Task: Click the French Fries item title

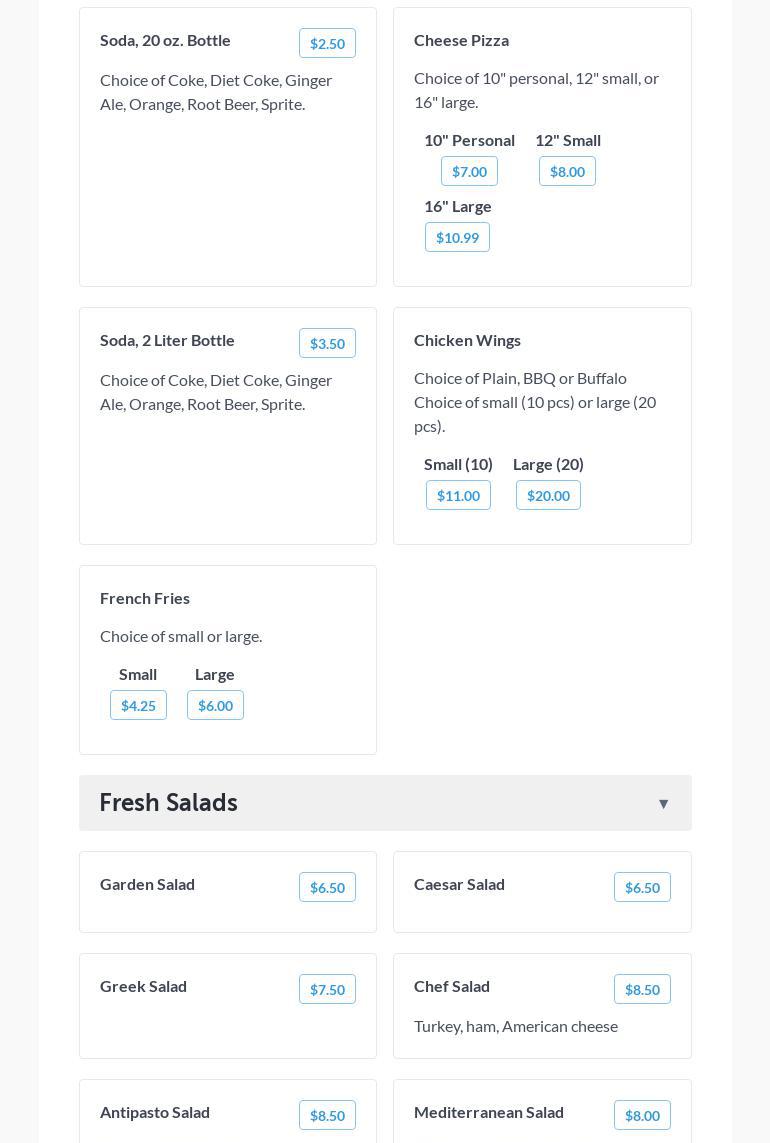Action: [x=145, y=598]
